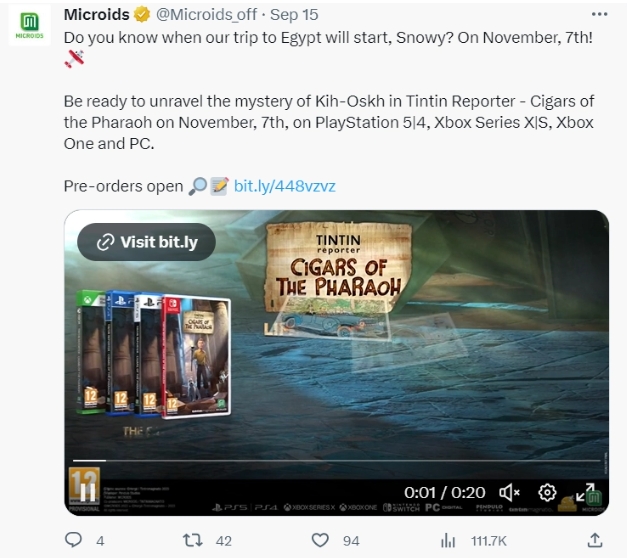Follow the bit.ly/448vzvz pre-order link
This screenshot has height=558, width=627.
pyautogui.click(x=284, y=186)
